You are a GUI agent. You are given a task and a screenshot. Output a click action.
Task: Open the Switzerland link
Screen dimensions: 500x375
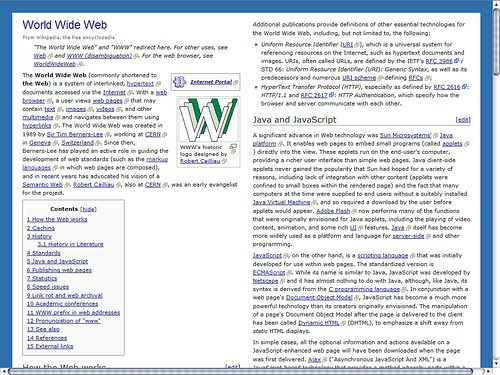77,143
